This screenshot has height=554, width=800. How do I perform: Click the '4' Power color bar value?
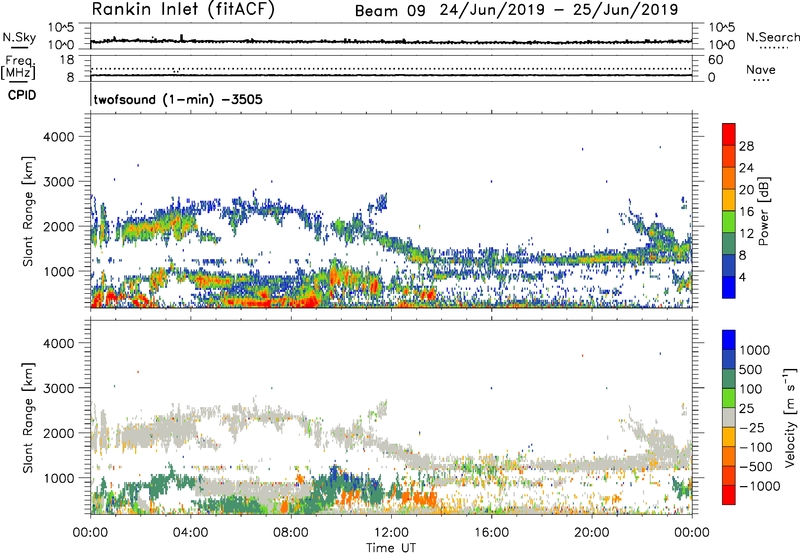click(x=743, y=277)
